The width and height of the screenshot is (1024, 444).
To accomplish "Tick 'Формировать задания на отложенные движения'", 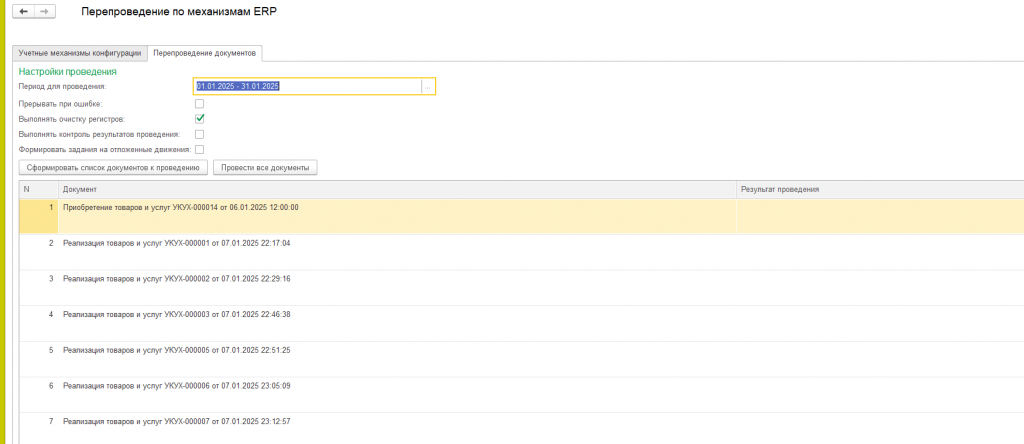I will [200, 149].
